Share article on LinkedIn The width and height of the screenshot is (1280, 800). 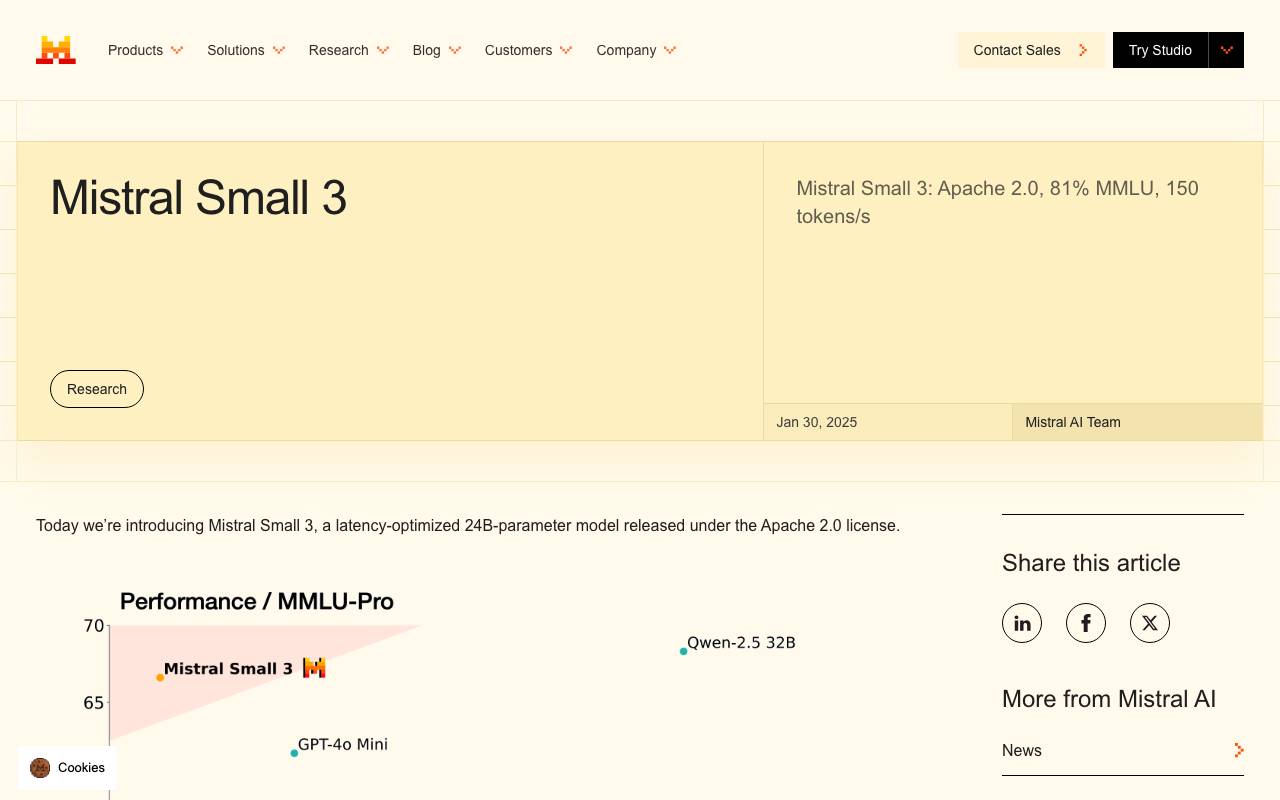1022,623
